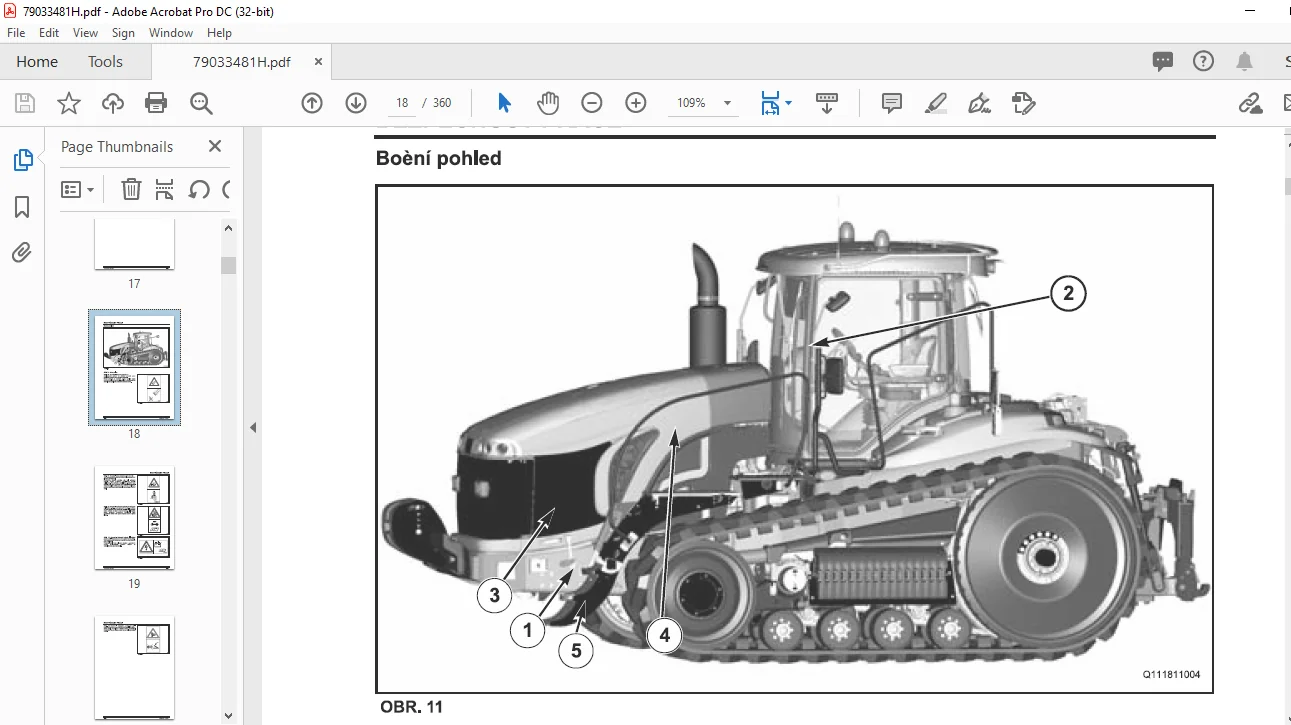Zoom out with the minus button

592,103
